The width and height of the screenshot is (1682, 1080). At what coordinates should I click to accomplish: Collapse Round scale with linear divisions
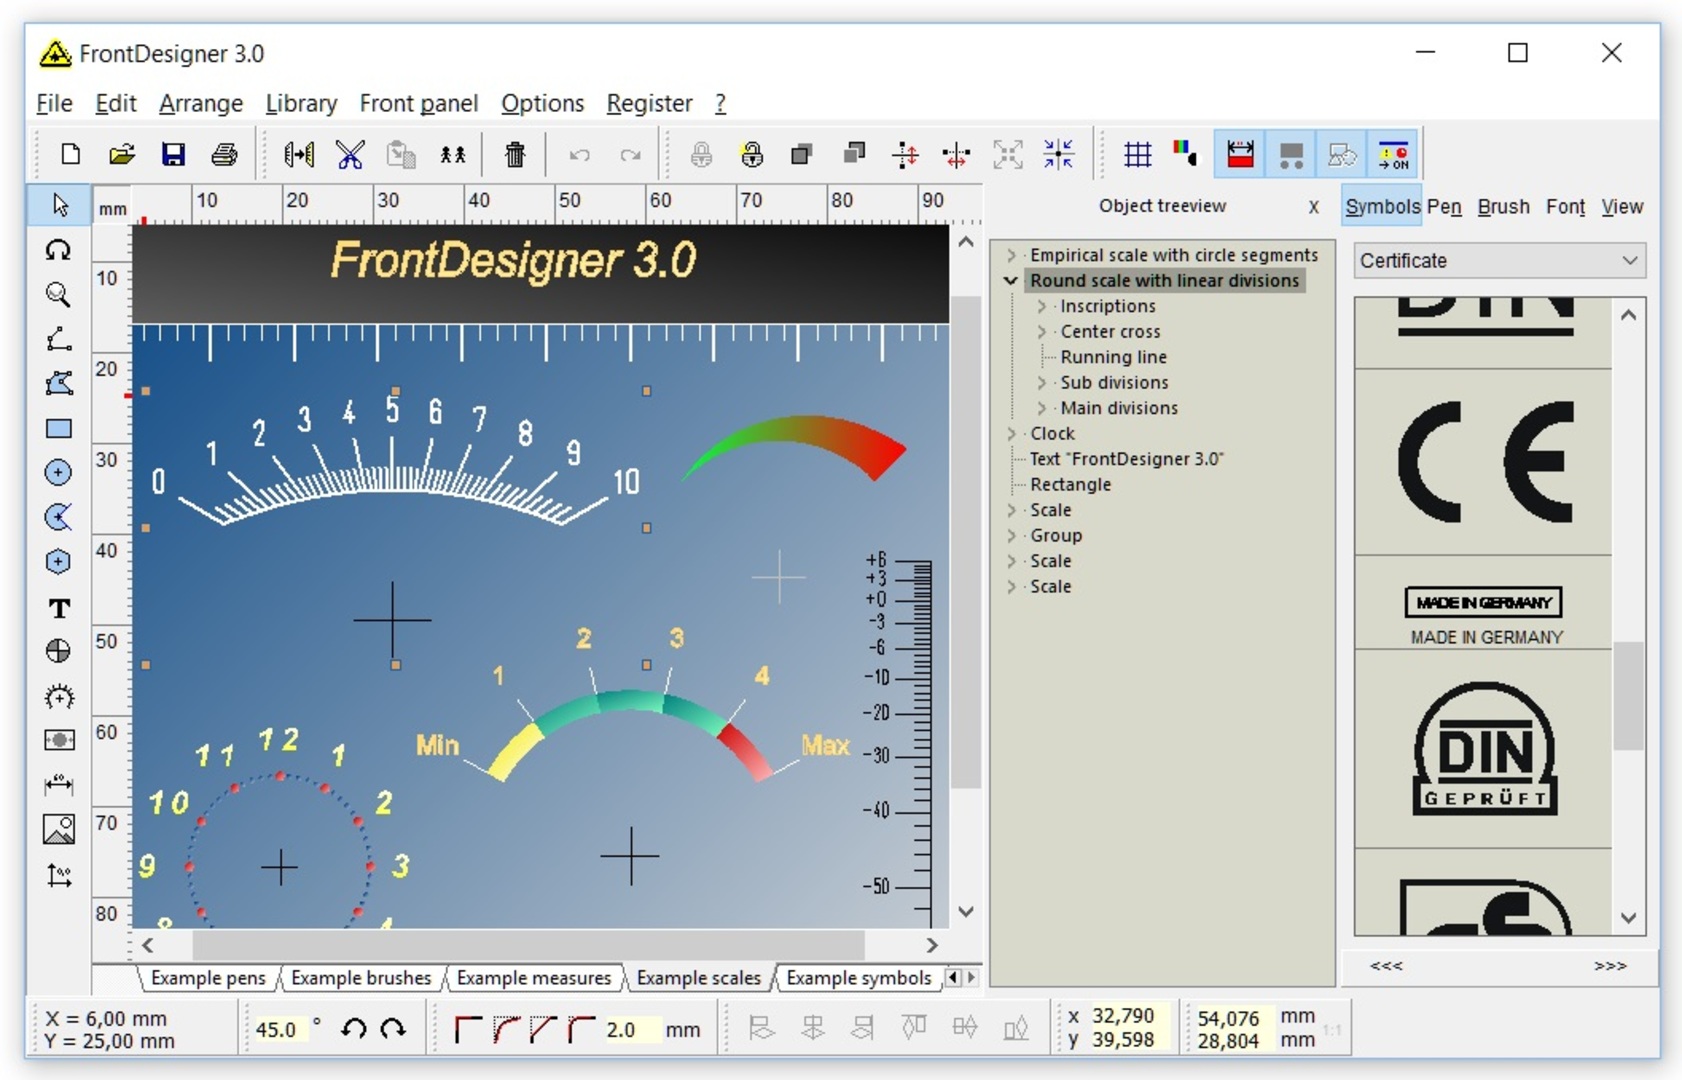click(1011, 281)
